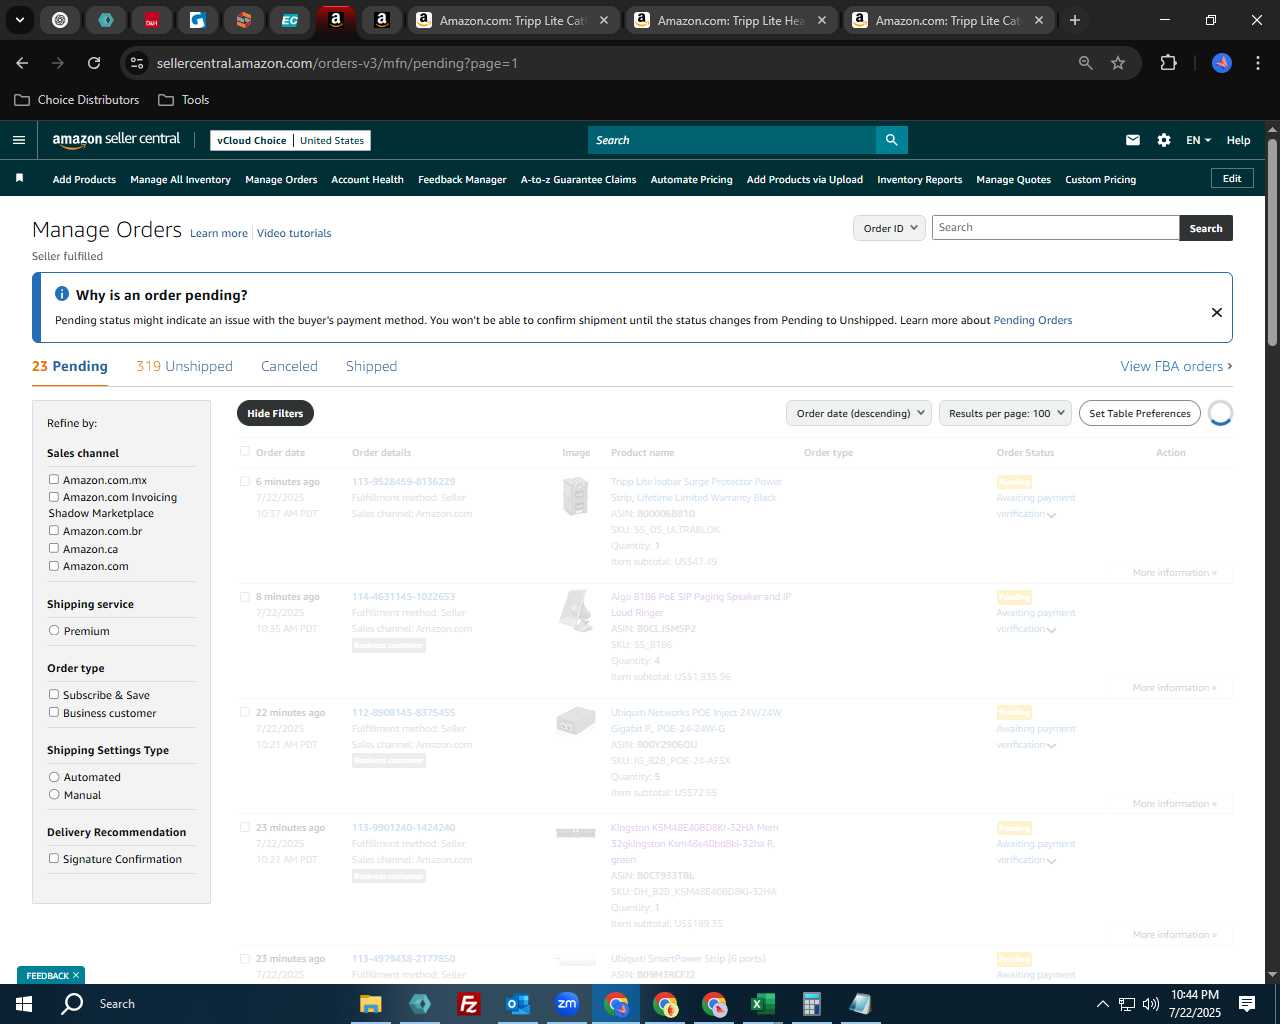
Task: Click the browser back arrow
Action: point(22,63)
